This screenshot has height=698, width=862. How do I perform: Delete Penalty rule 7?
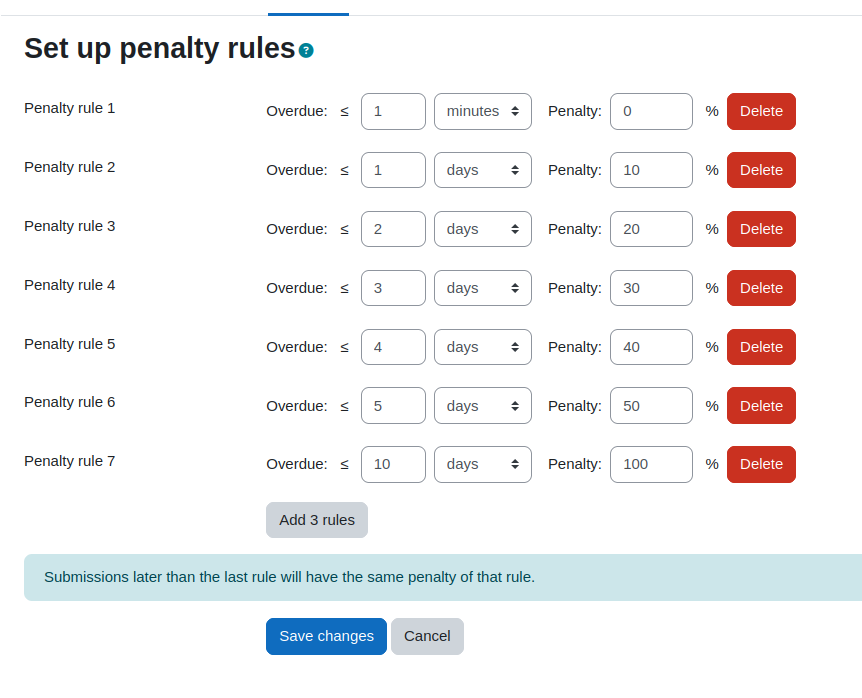(761, 464)
